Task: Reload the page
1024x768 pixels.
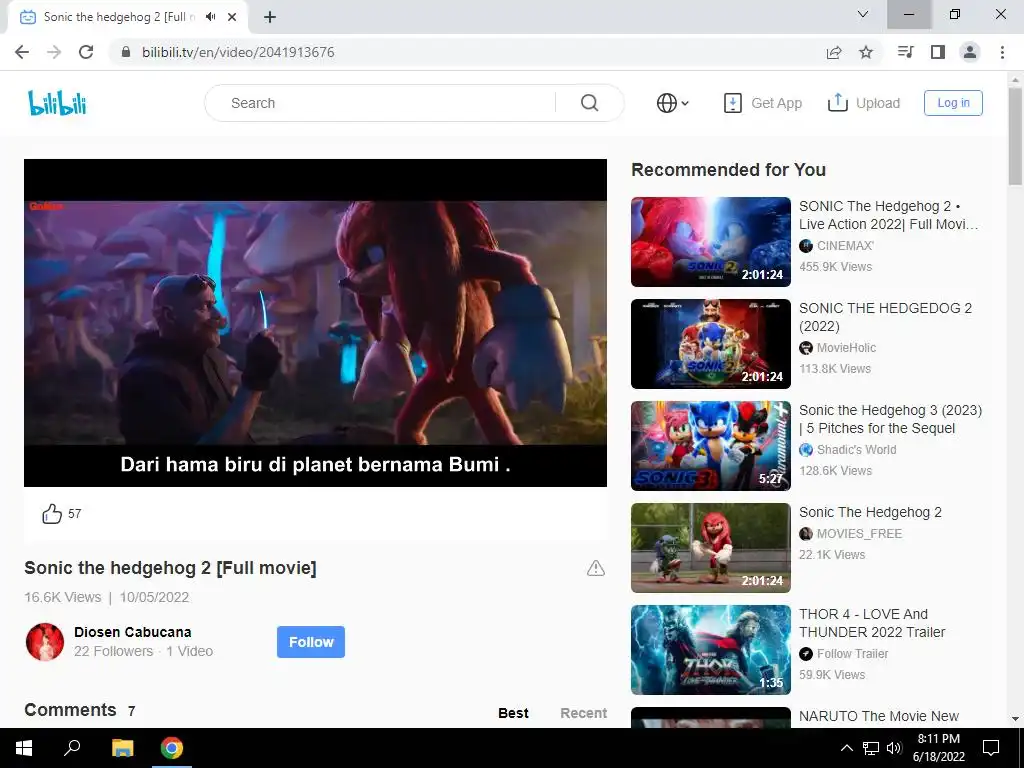Action: click(x=86, y=52)
